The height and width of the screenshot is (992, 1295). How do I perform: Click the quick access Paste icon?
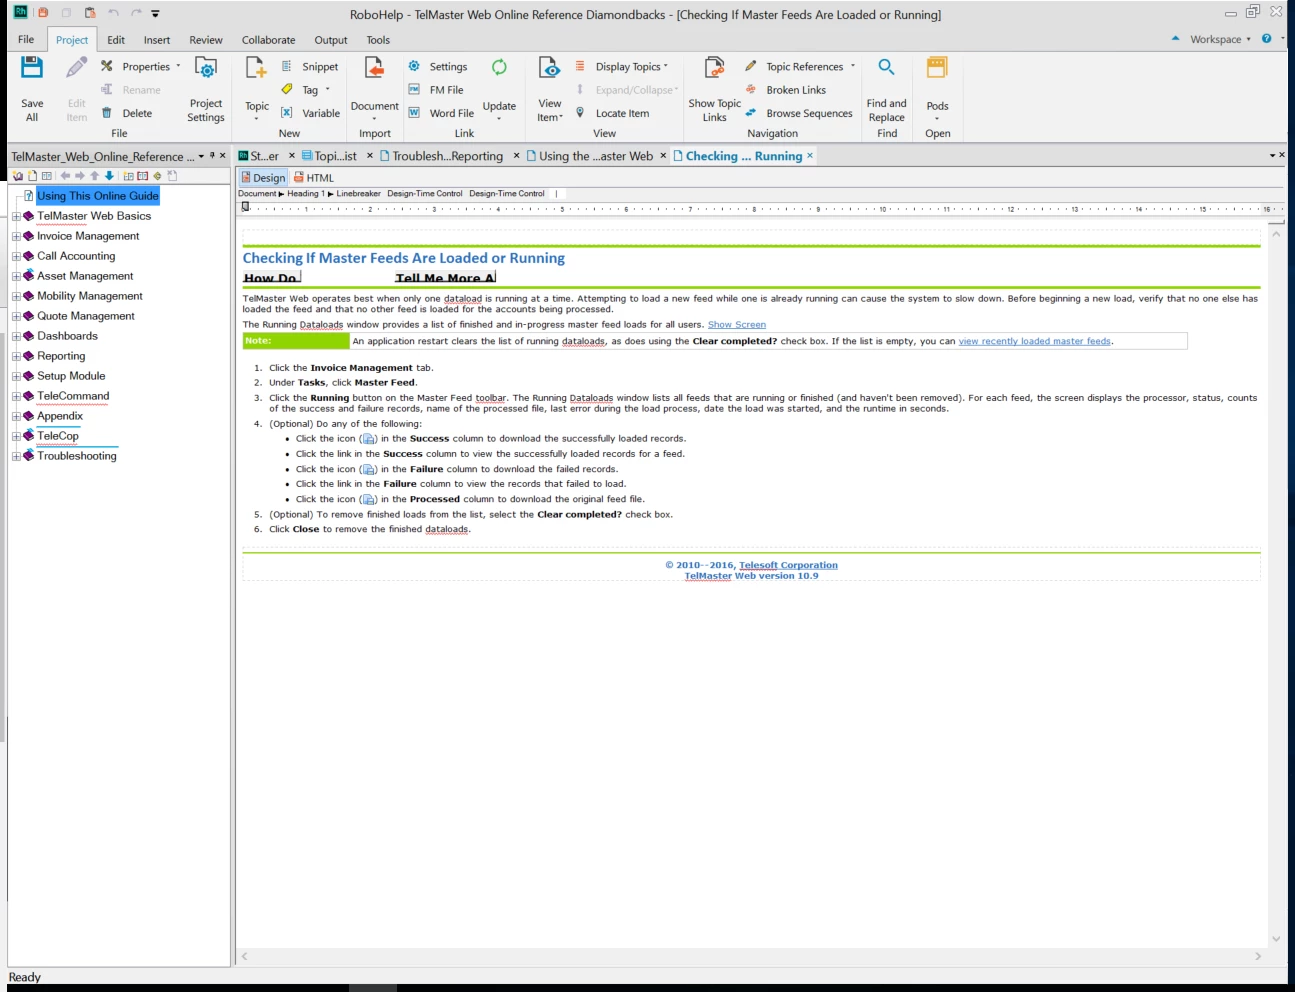point(90,13)
